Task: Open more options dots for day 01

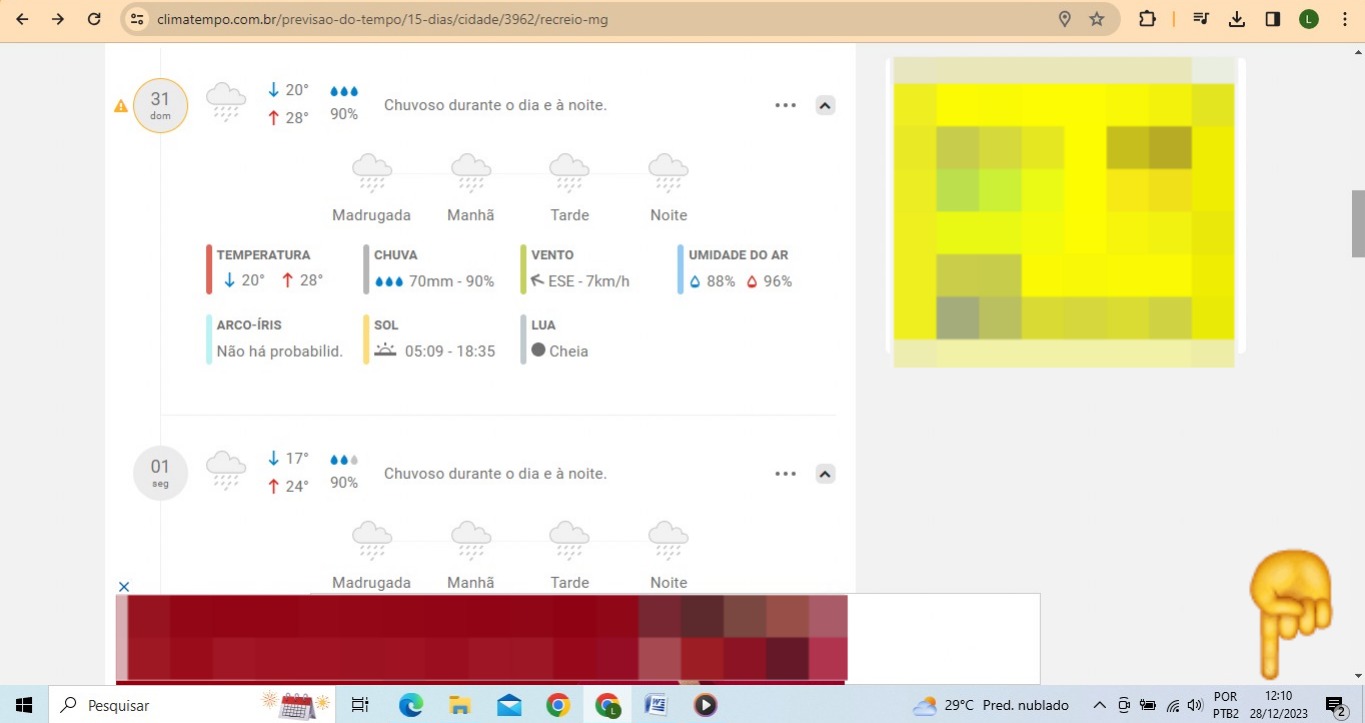Action: tap(785, 474)
